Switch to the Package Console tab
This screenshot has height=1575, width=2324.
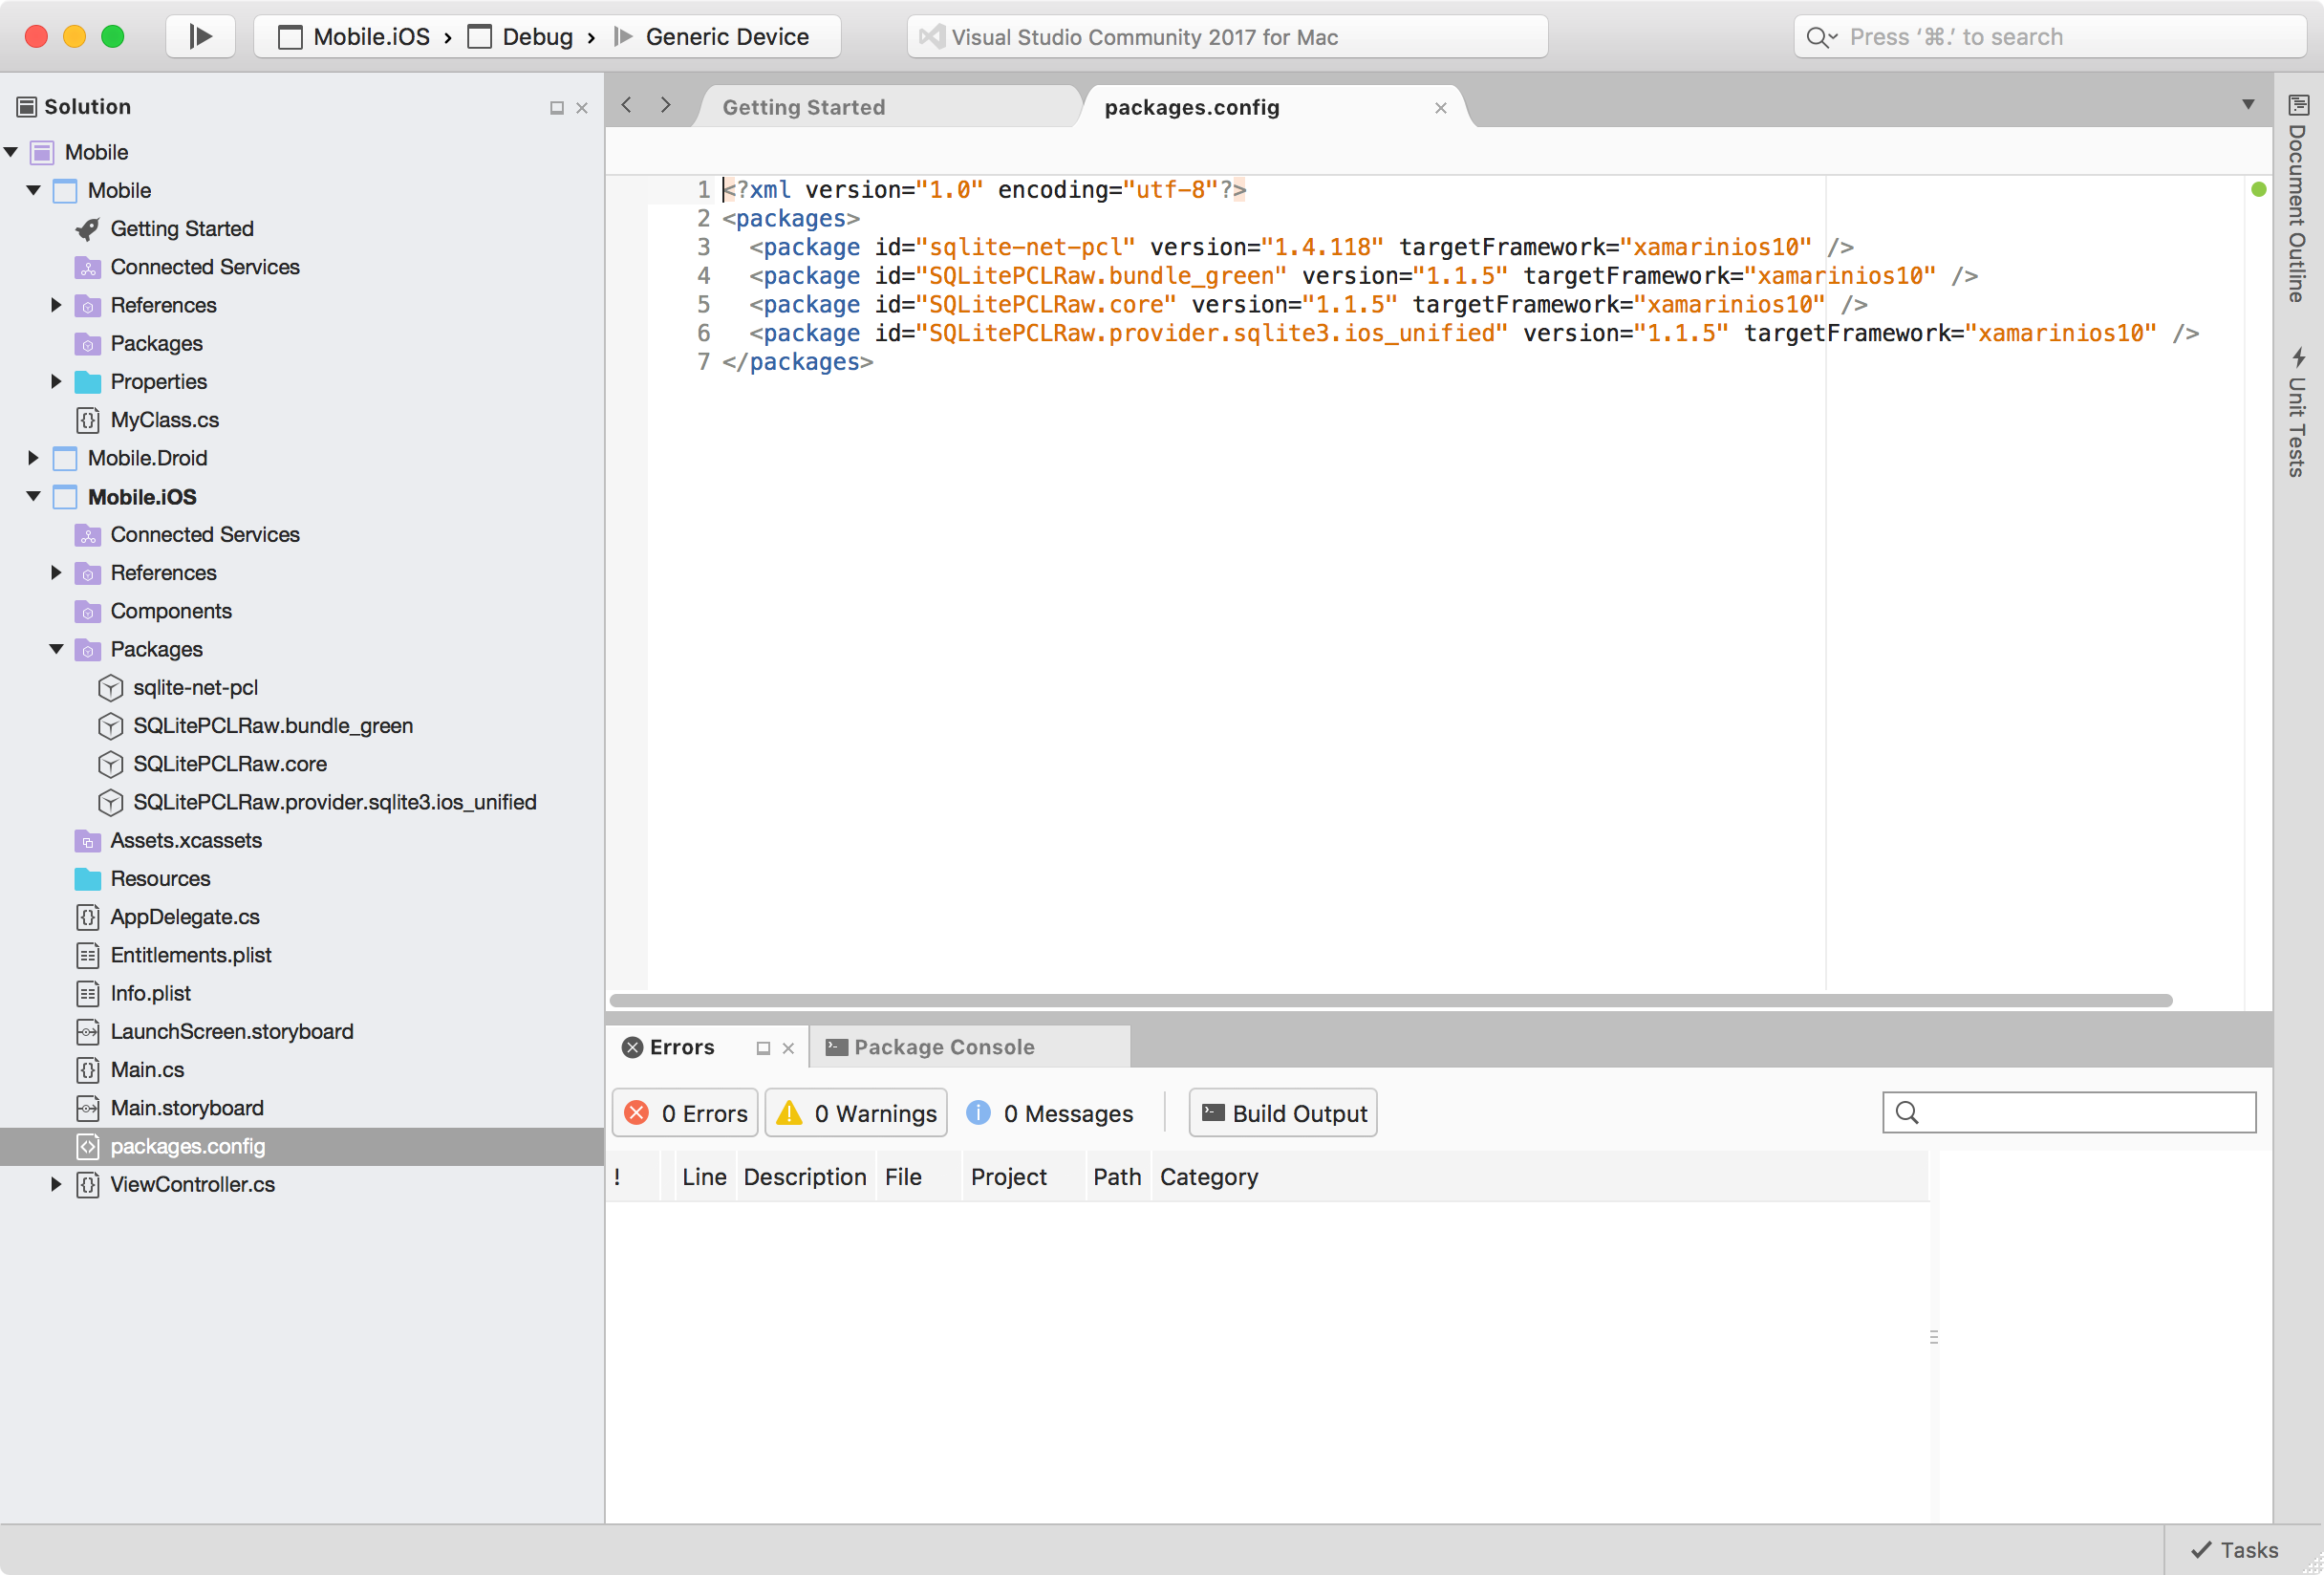click(970, 1047)
